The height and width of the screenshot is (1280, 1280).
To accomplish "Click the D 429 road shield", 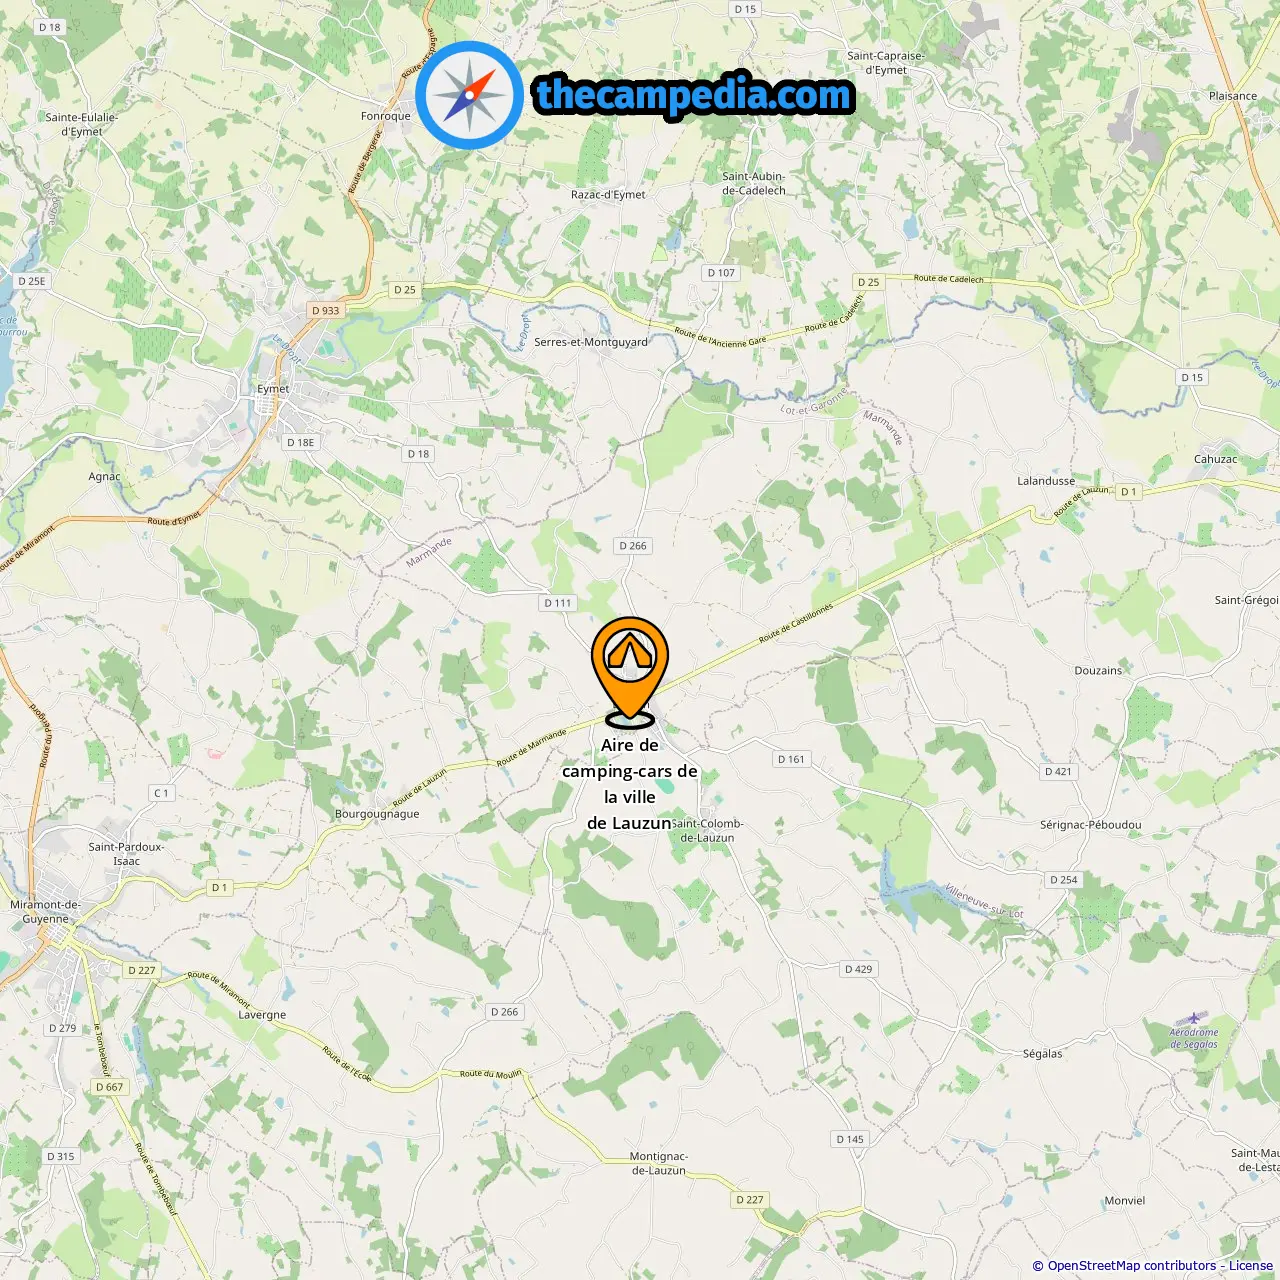I will (858, 969).
